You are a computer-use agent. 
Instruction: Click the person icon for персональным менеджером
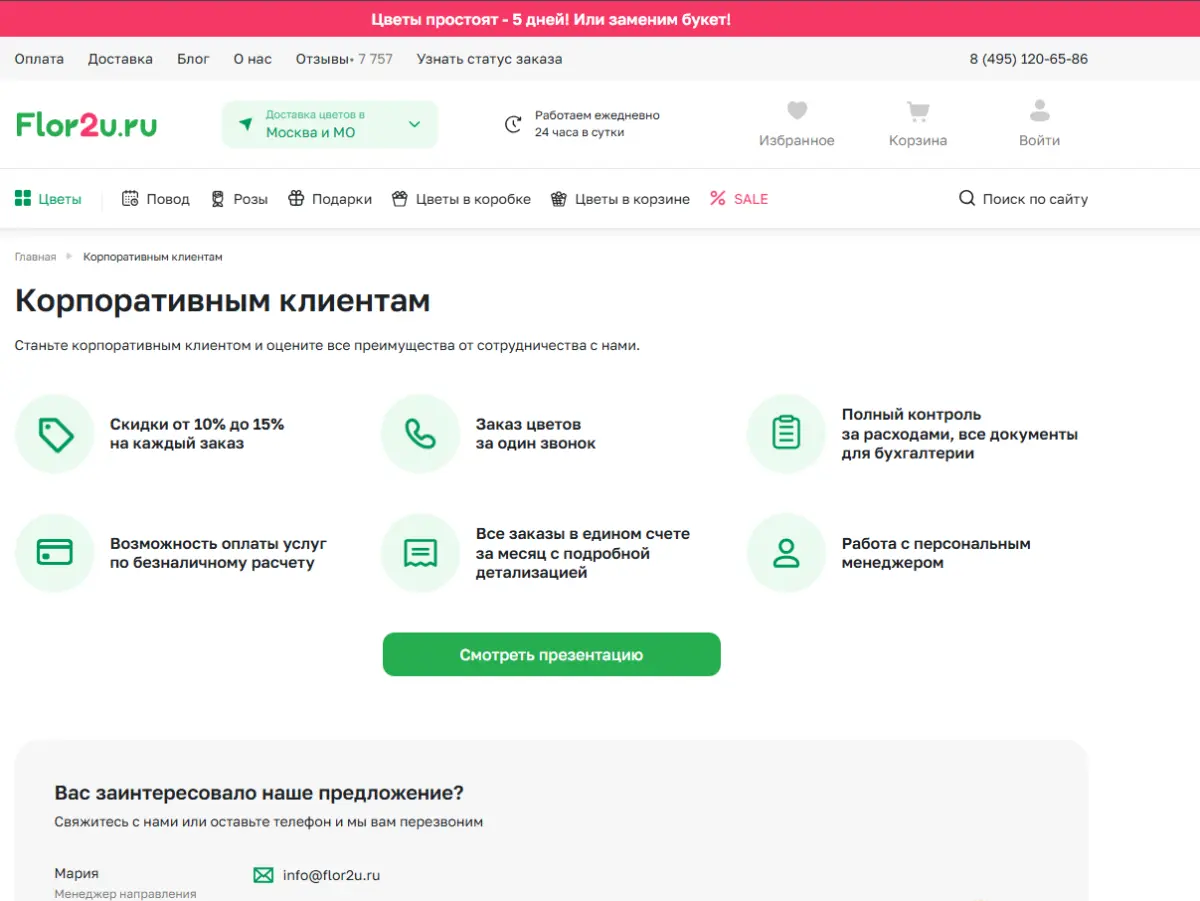[786, 553]
